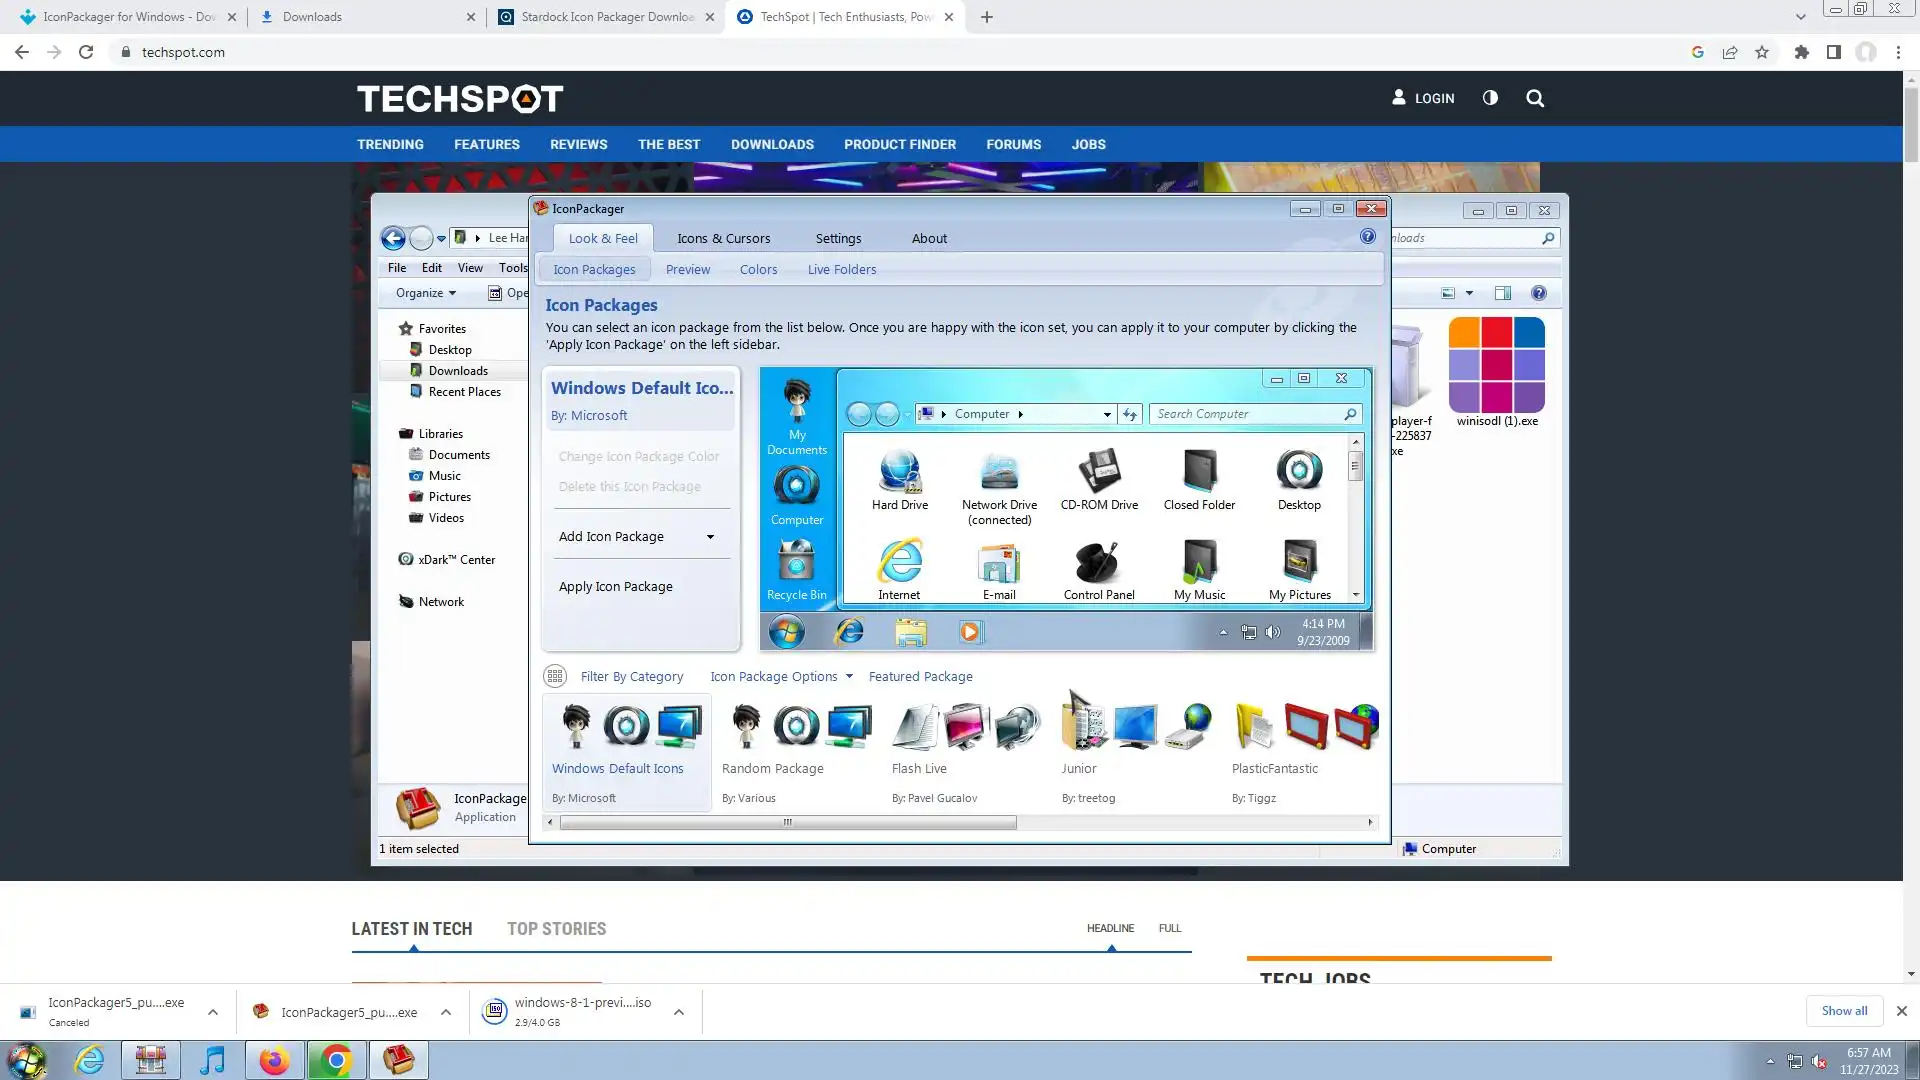This screenshot has height=1080, width=1920.
Task: Open Chrome tab search dropdown arrow
Action: (x=1800, y=17)
